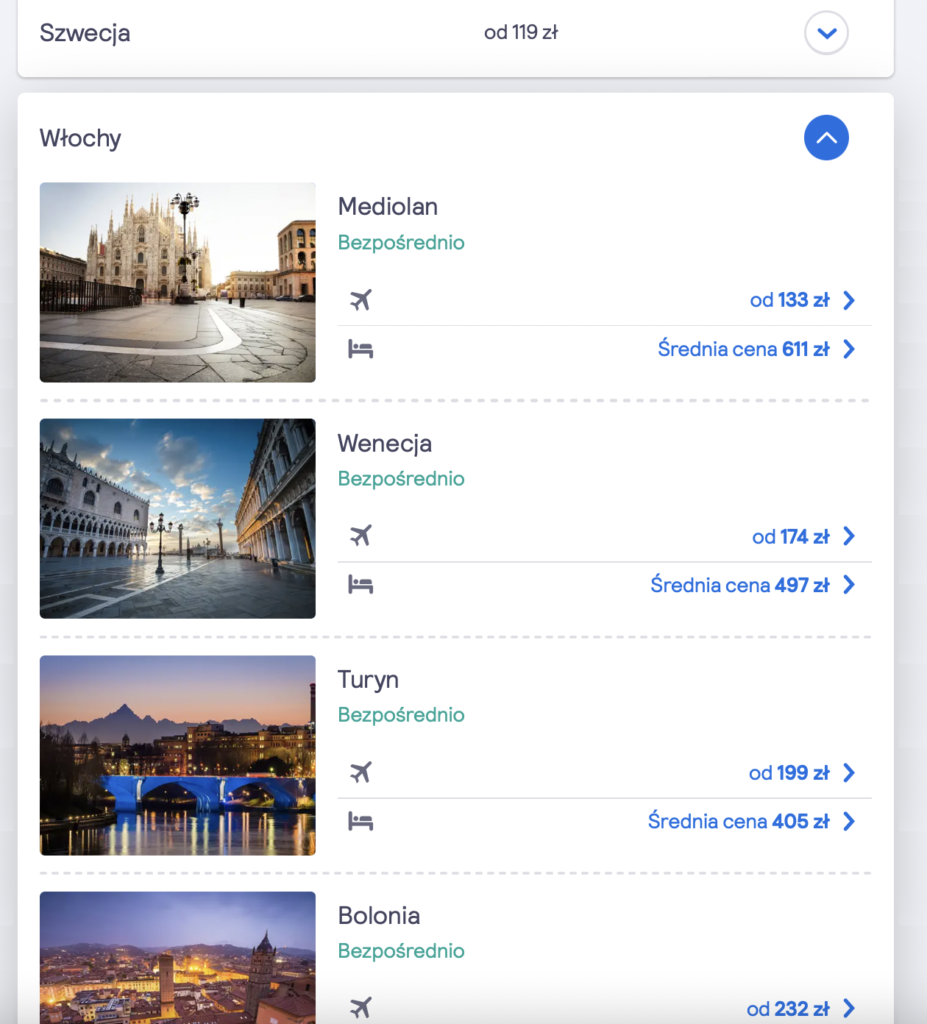Click the hotel bed icon under Wenecja
927x1024 pixels.
click(x=361, y=585)
